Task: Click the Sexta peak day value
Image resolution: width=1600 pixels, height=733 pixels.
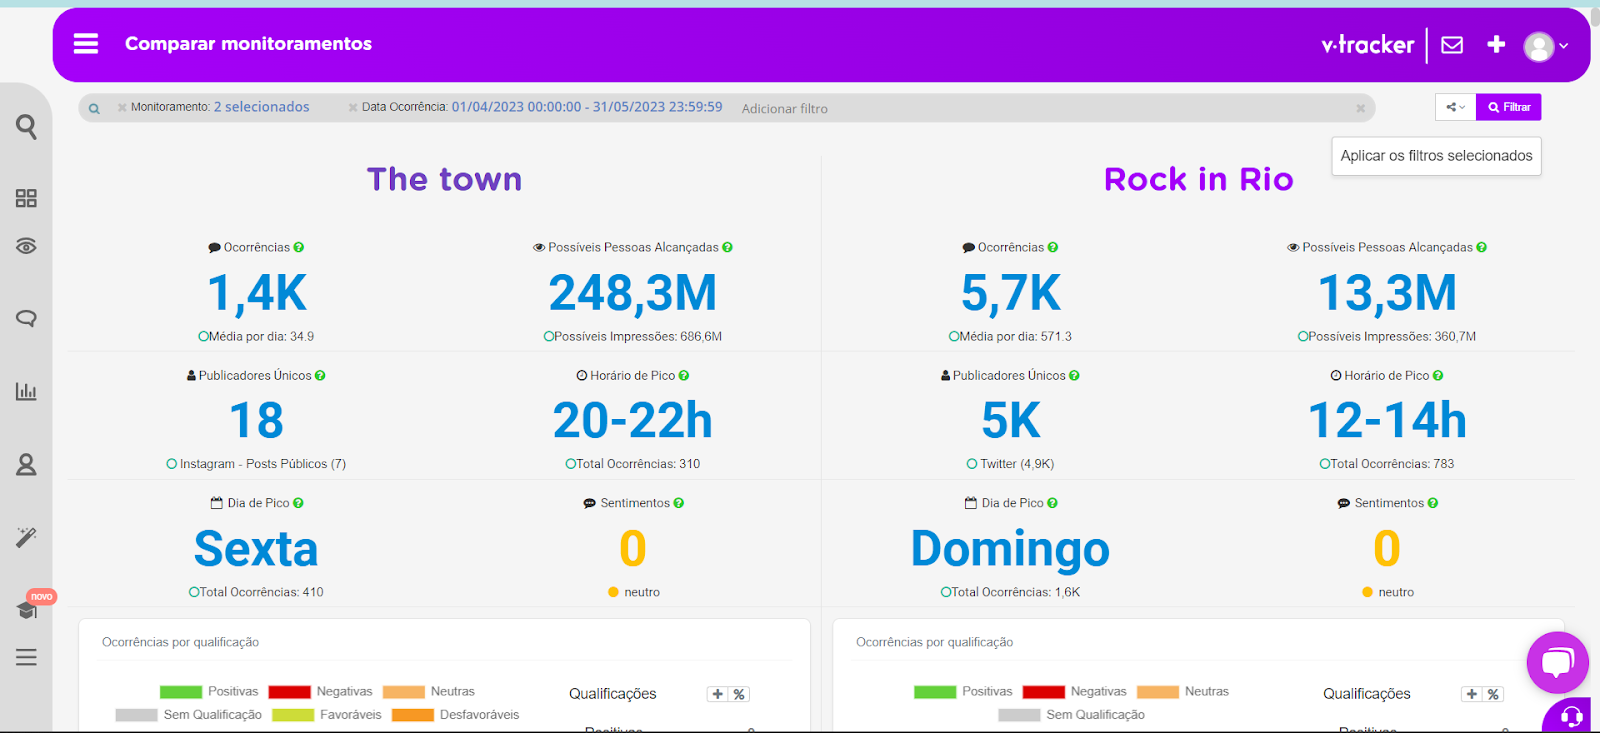Action: (x=256, y=548)
